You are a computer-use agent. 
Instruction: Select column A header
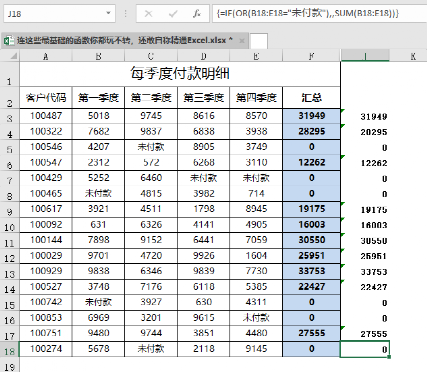tap(46, 56)
